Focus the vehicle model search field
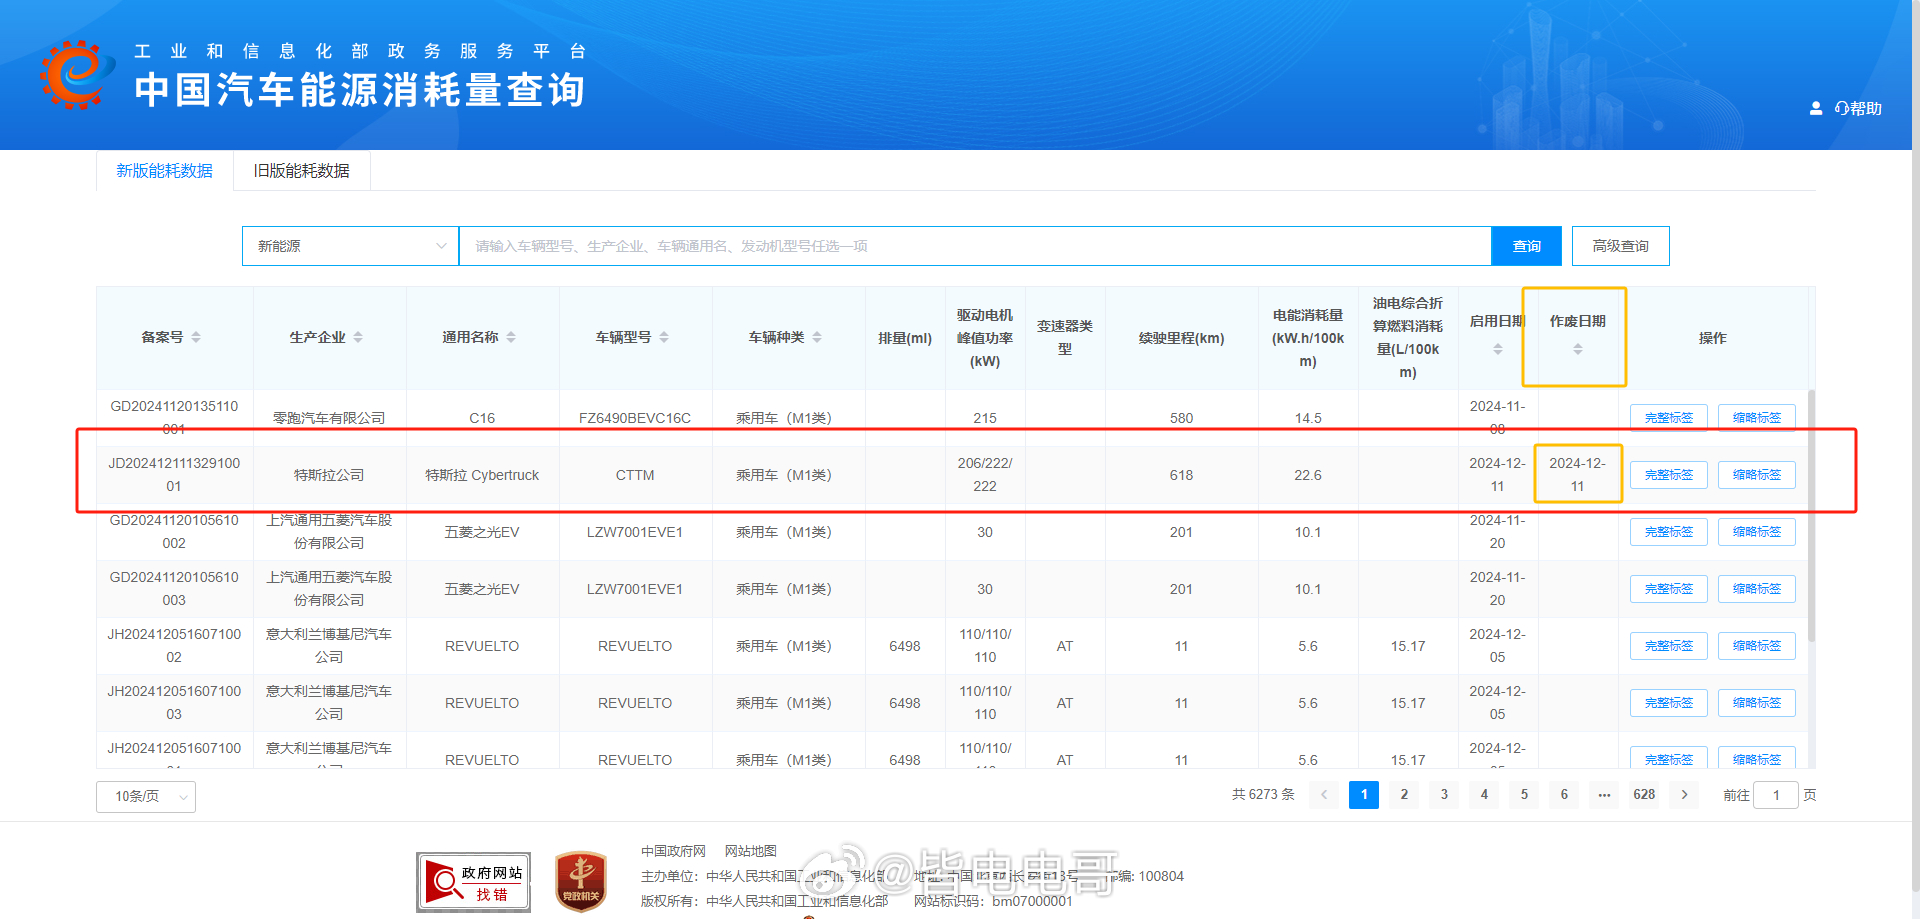This screenshot has width=1920, height=919. pos(975,246)
